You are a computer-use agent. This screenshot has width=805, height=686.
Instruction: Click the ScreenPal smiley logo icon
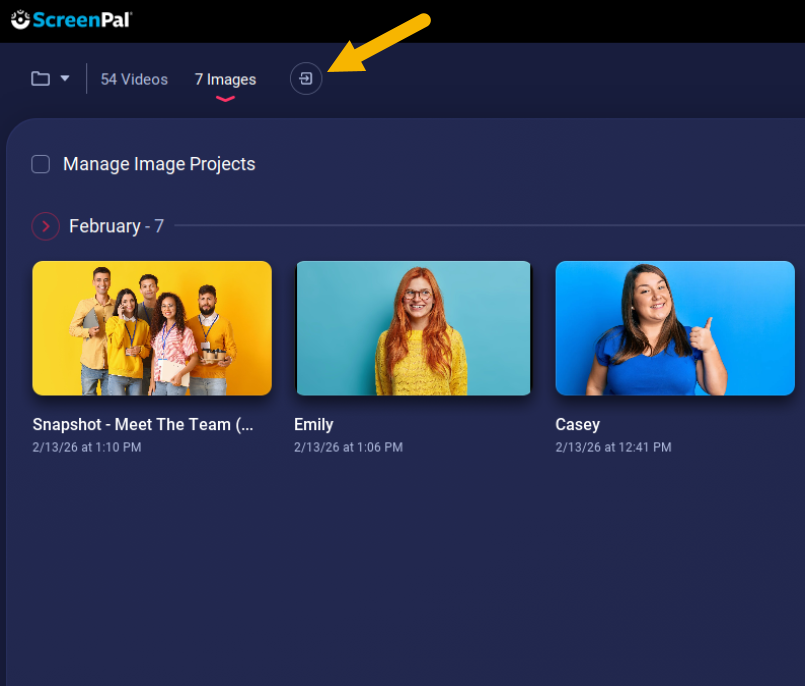(20, 19)
